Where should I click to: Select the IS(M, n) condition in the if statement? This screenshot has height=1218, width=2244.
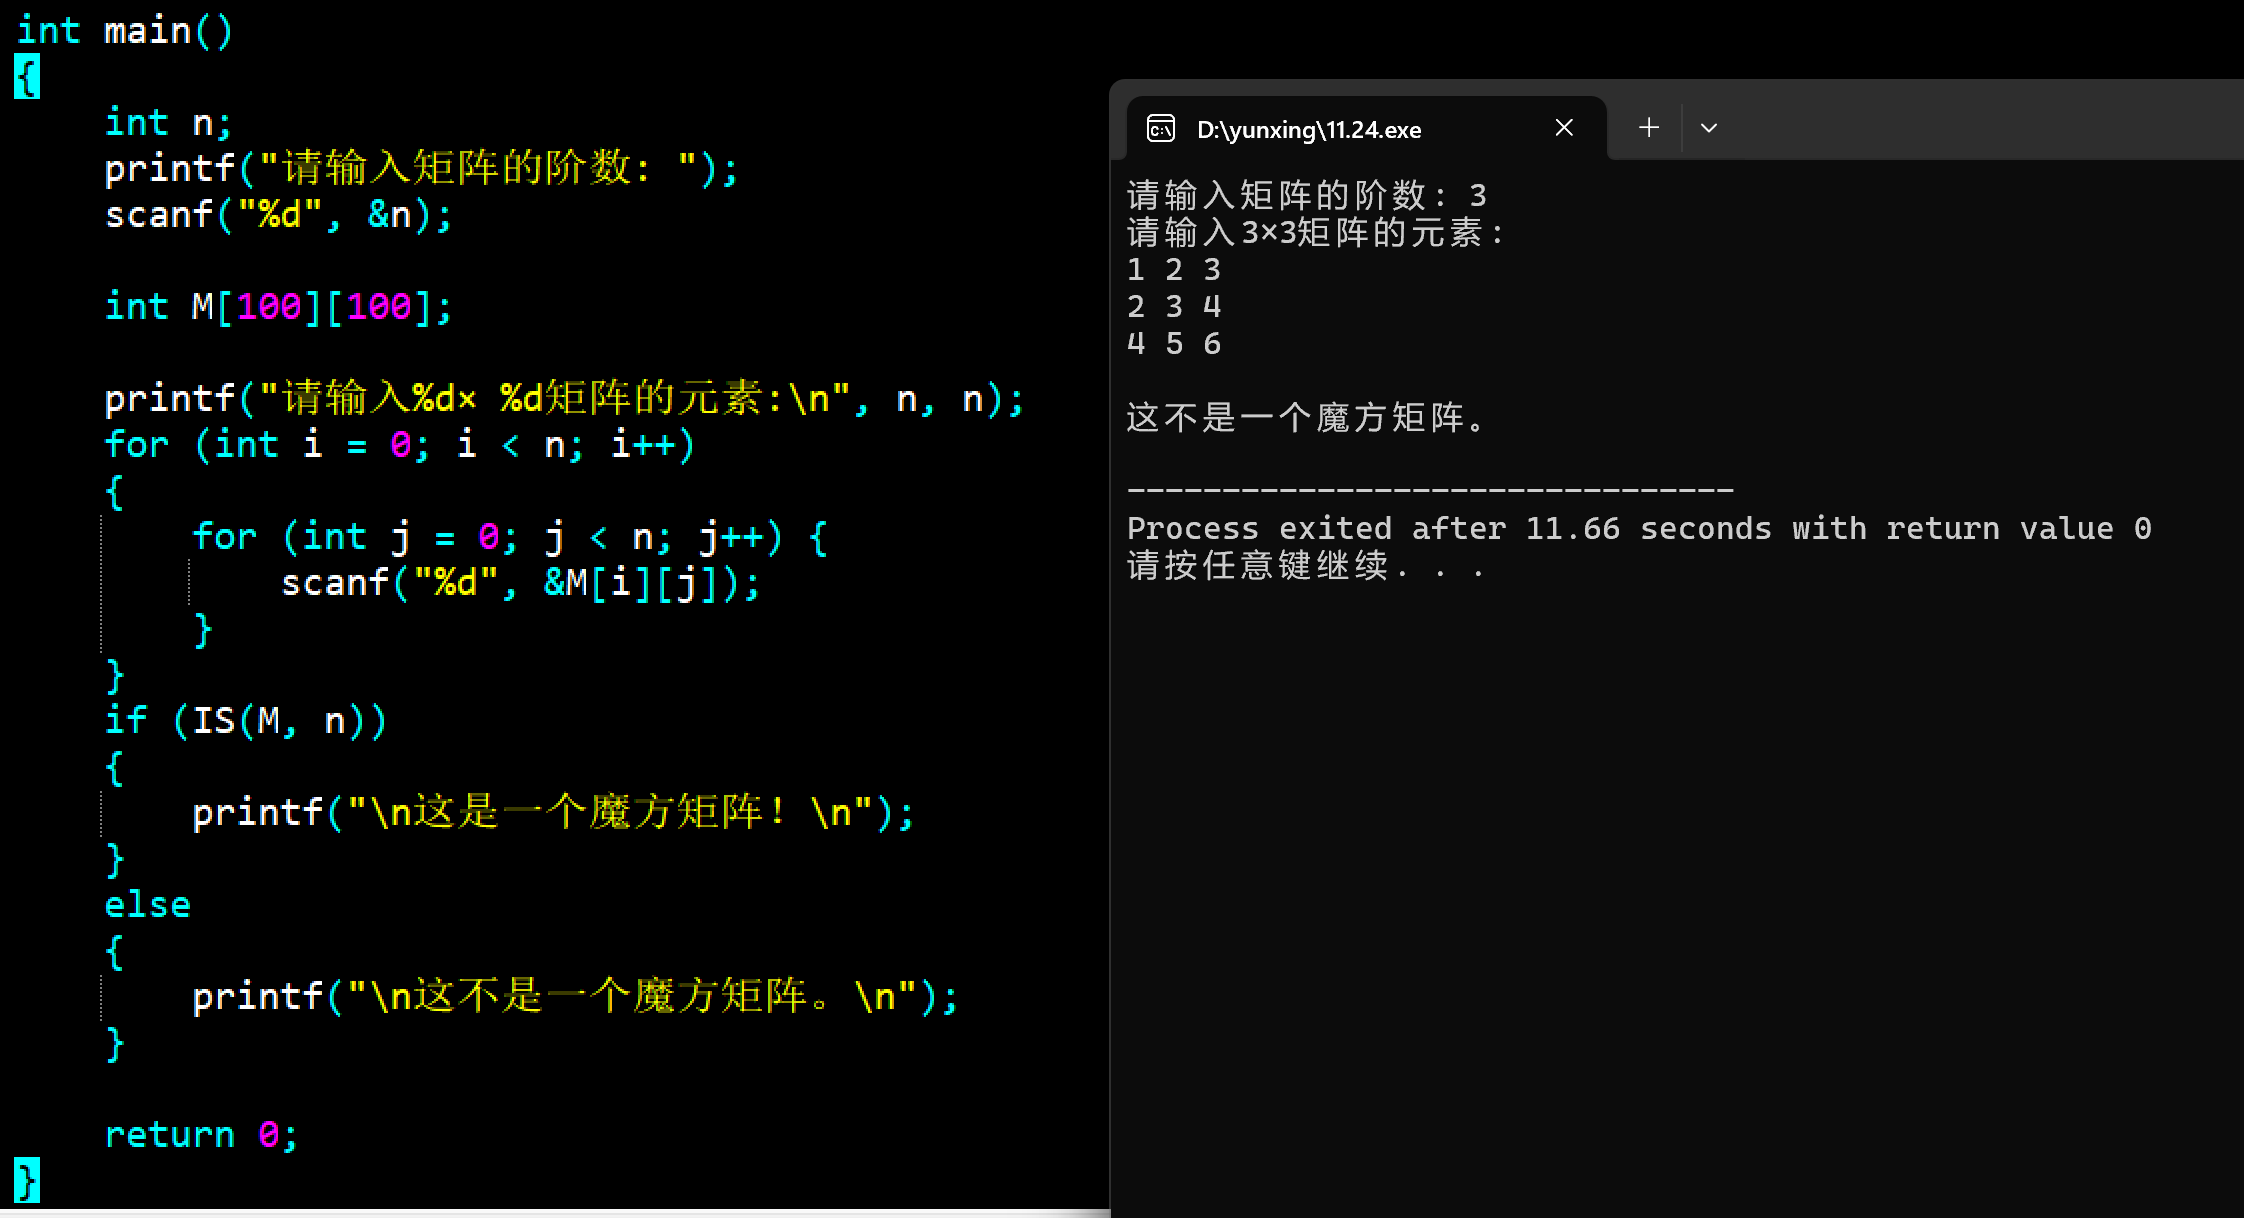coord(277,720)
